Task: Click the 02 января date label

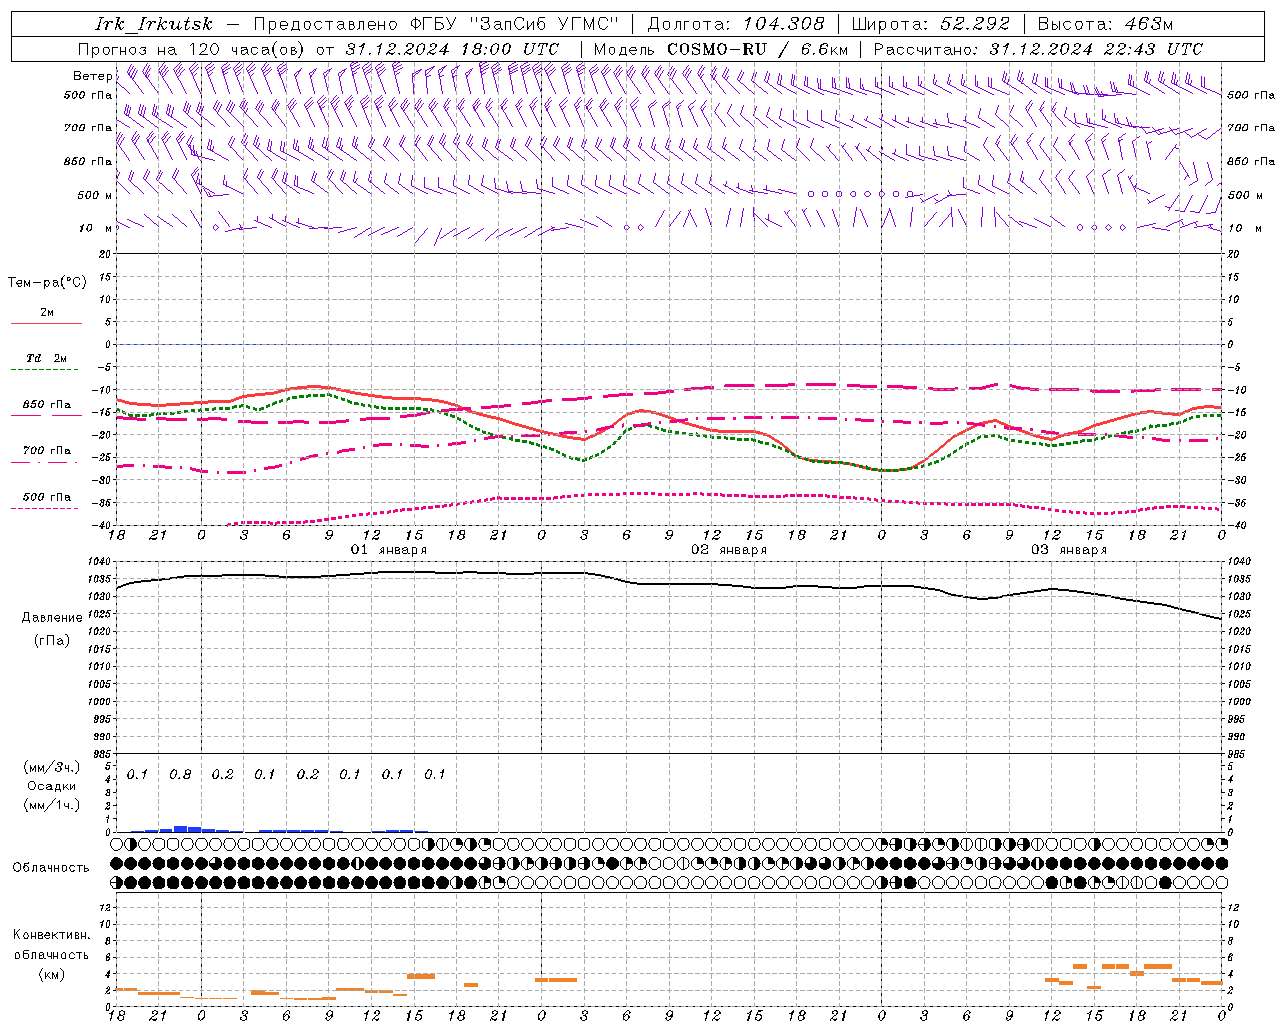Action: (729, 550)
